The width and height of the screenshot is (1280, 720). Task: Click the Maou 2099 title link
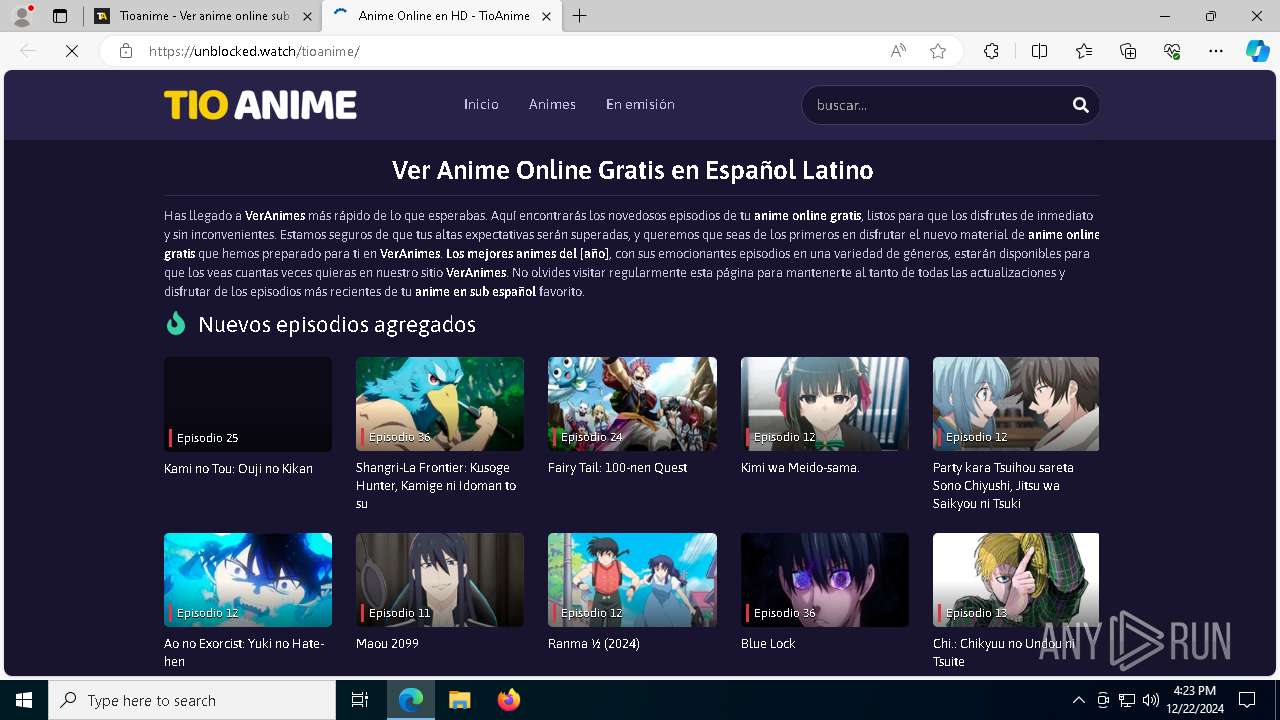[387, 643]
